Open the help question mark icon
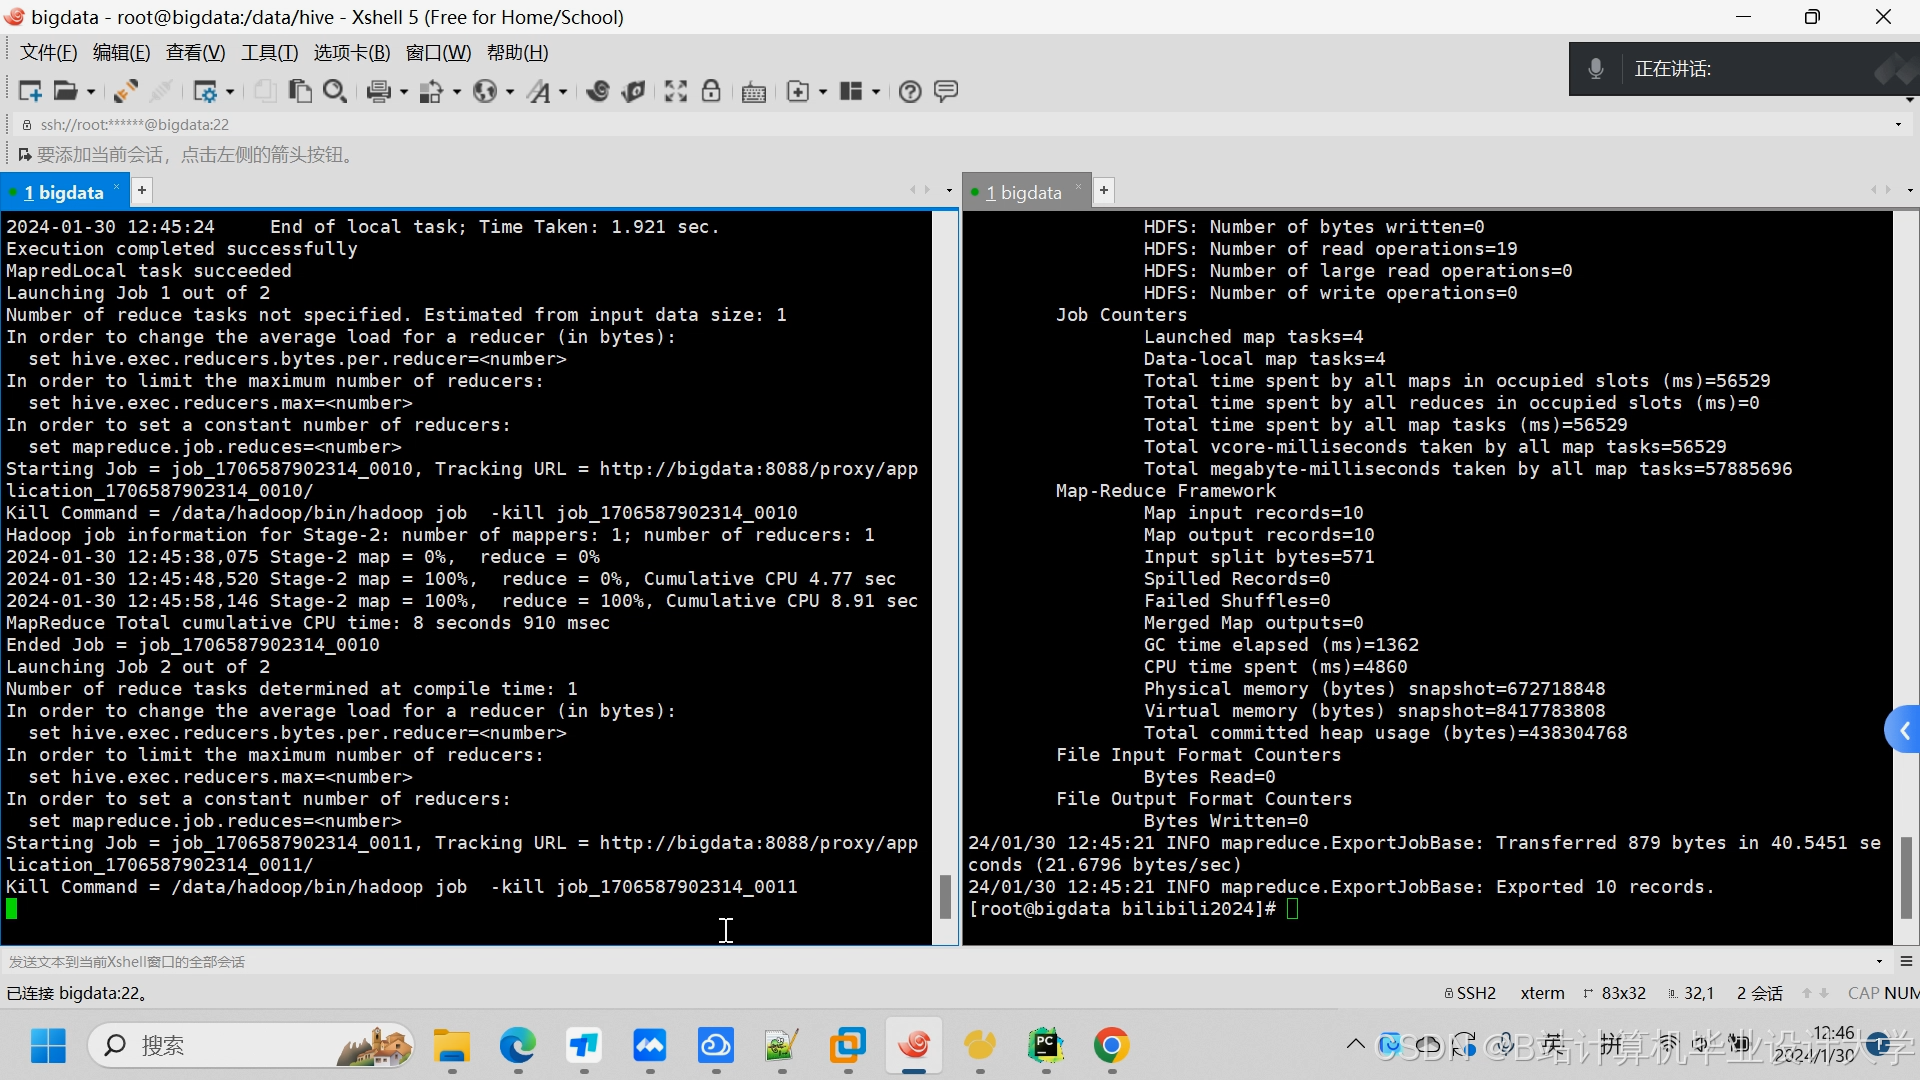The width and height of the screenshot is (1920, 1080). [x=909, y=91]
